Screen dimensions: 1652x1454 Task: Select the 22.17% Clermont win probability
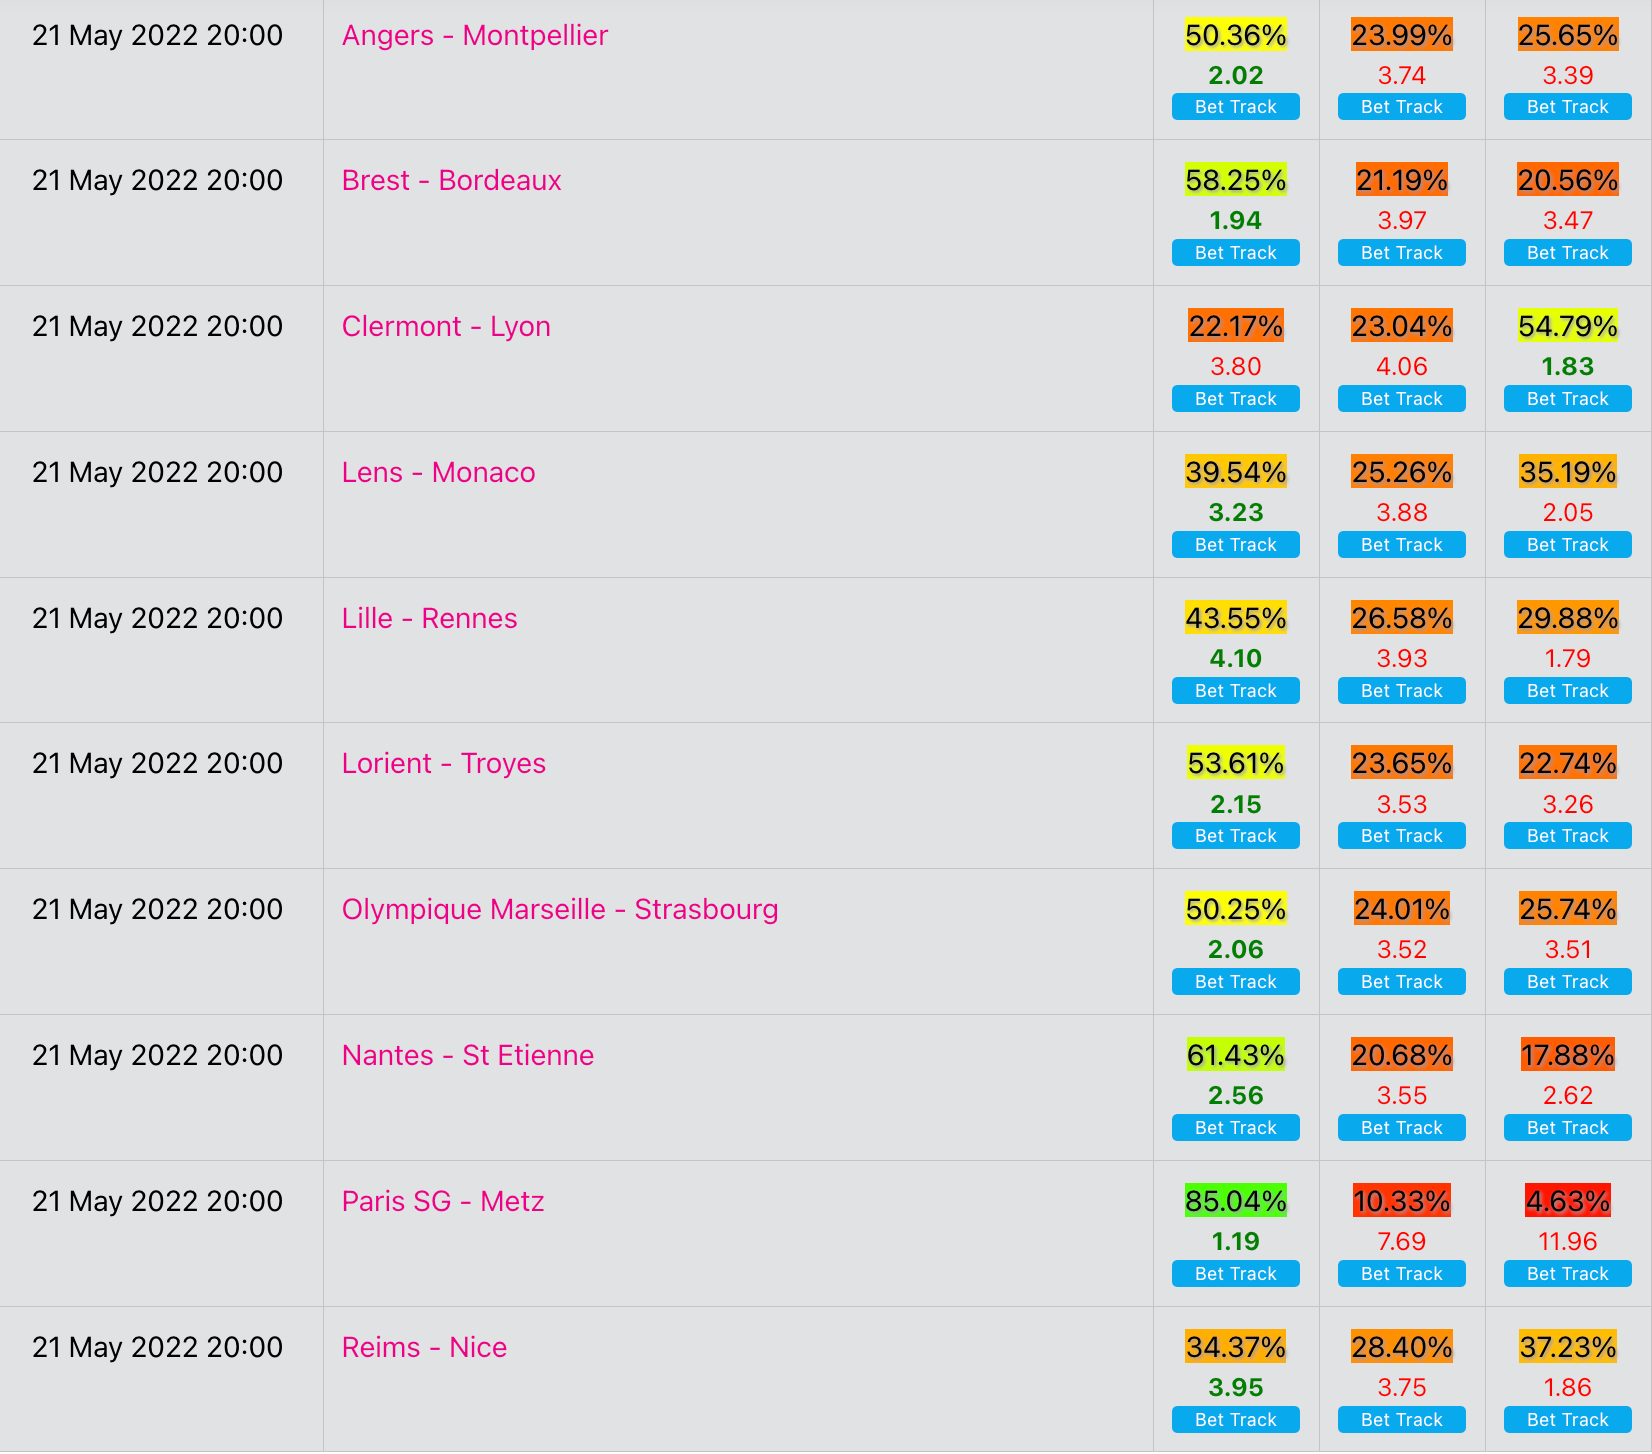click(1236, 326)
